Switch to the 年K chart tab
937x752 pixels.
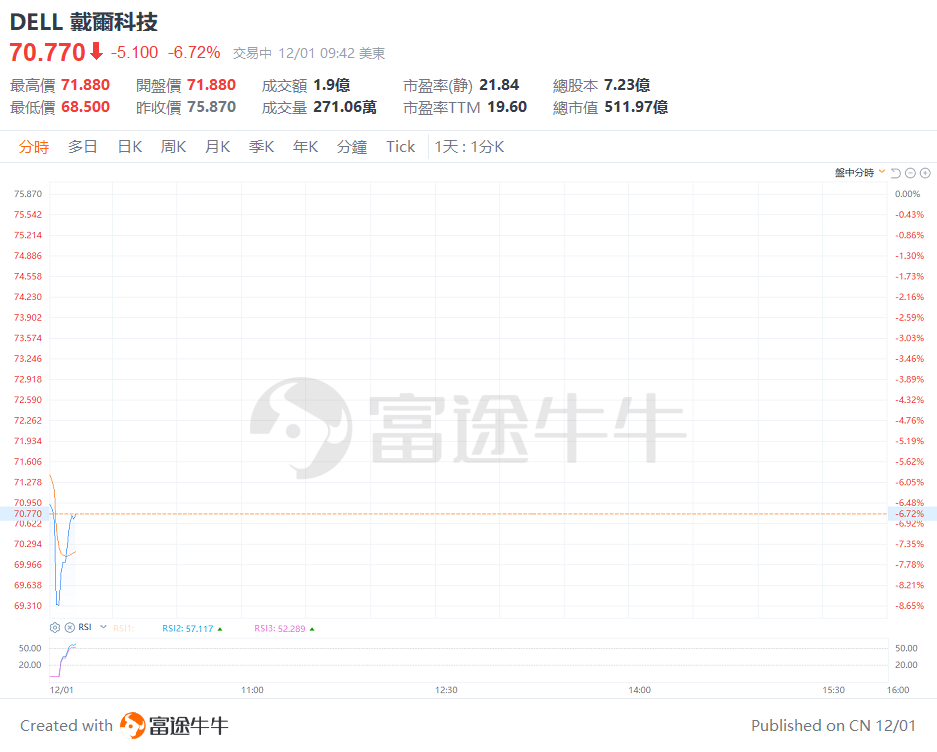click(305, 147)
